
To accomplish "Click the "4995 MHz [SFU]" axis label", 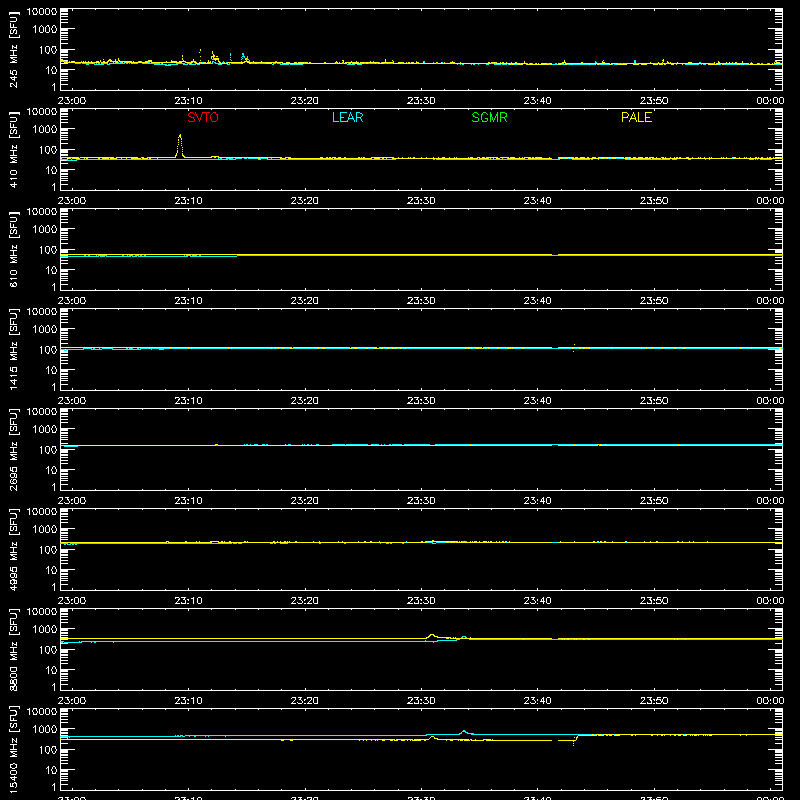I will [13, 549].
